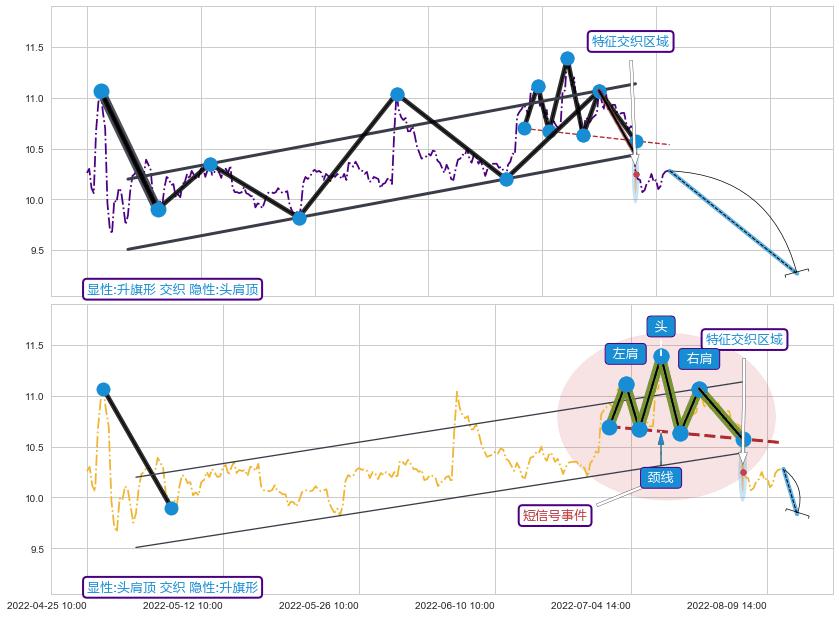
Task: Click the 头 annotation label
Action: point(660,327)
